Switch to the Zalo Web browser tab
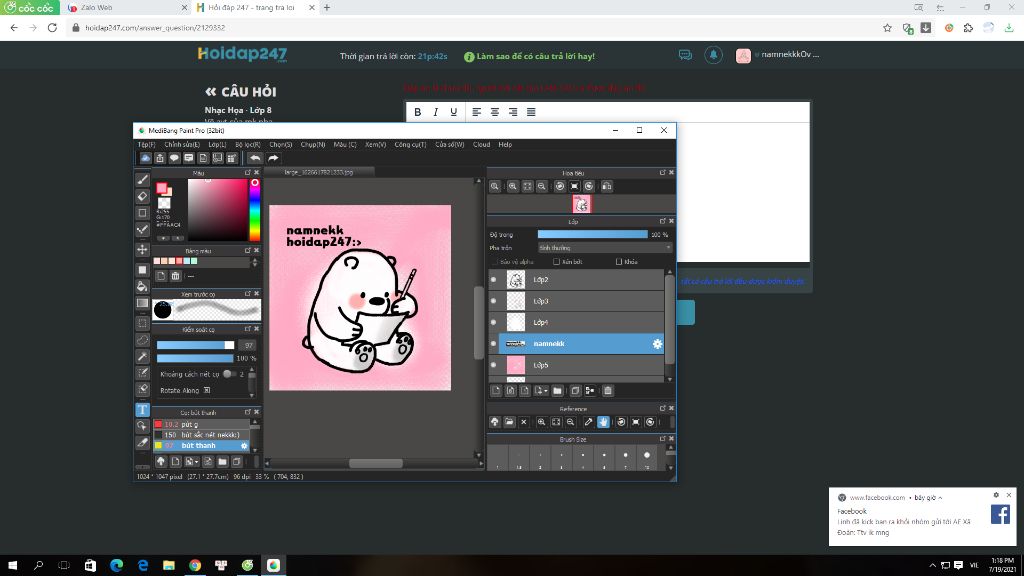Screen dimensions: 1024x576 (x=125, y=8)
